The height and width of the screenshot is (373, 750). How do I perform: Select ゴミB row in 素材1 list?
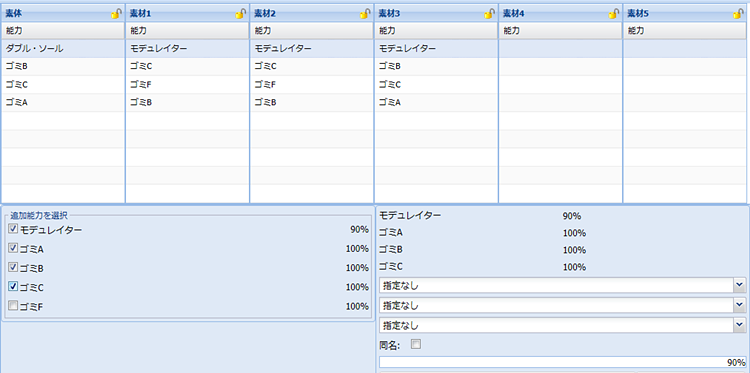click(187, 102)
